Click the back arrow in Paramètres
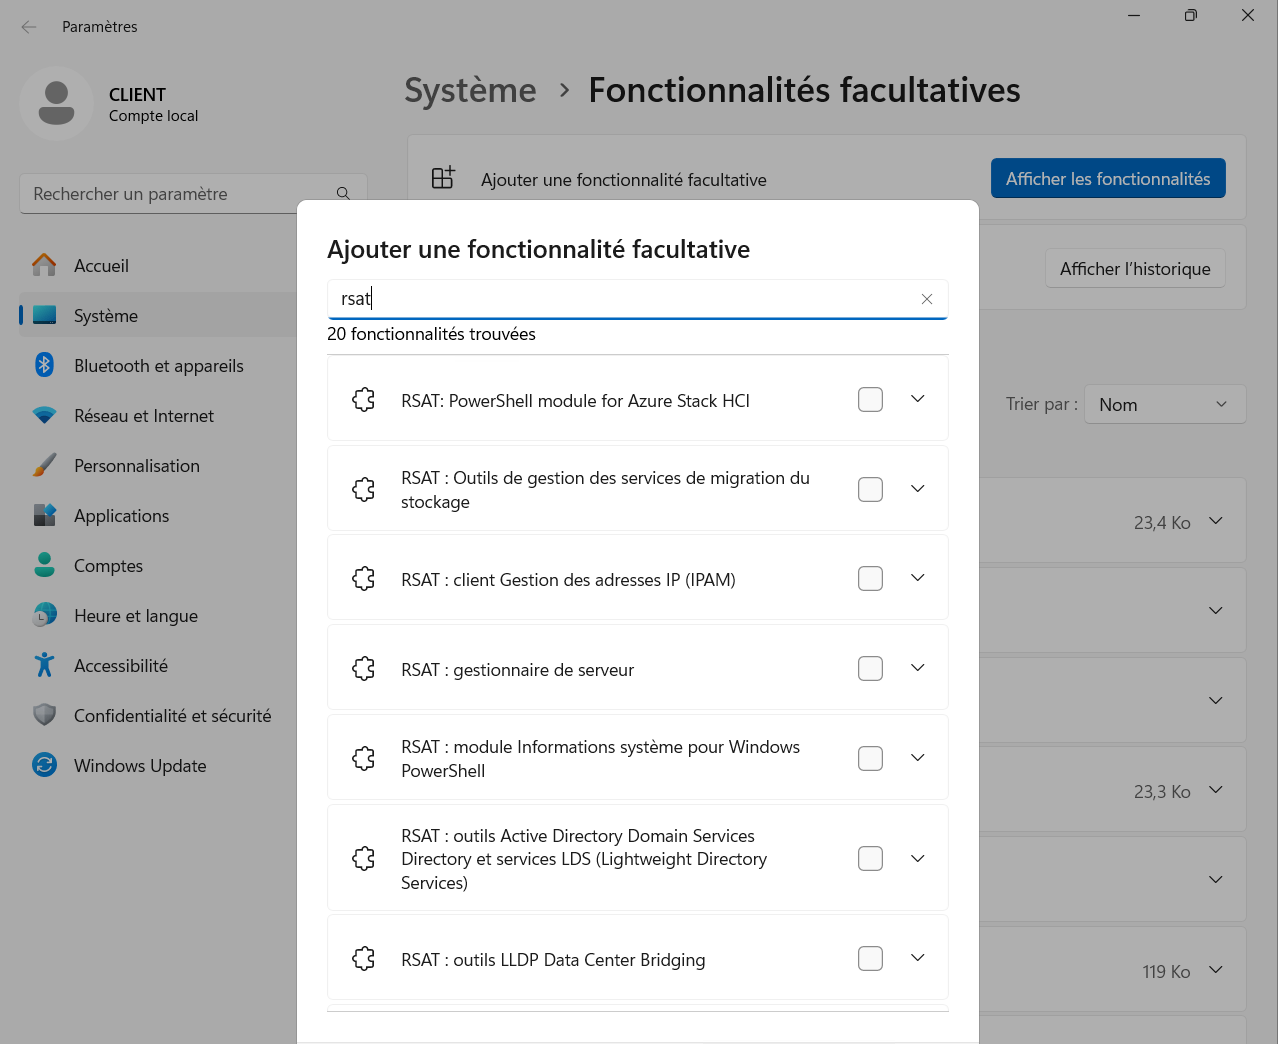 click(29, 27)
